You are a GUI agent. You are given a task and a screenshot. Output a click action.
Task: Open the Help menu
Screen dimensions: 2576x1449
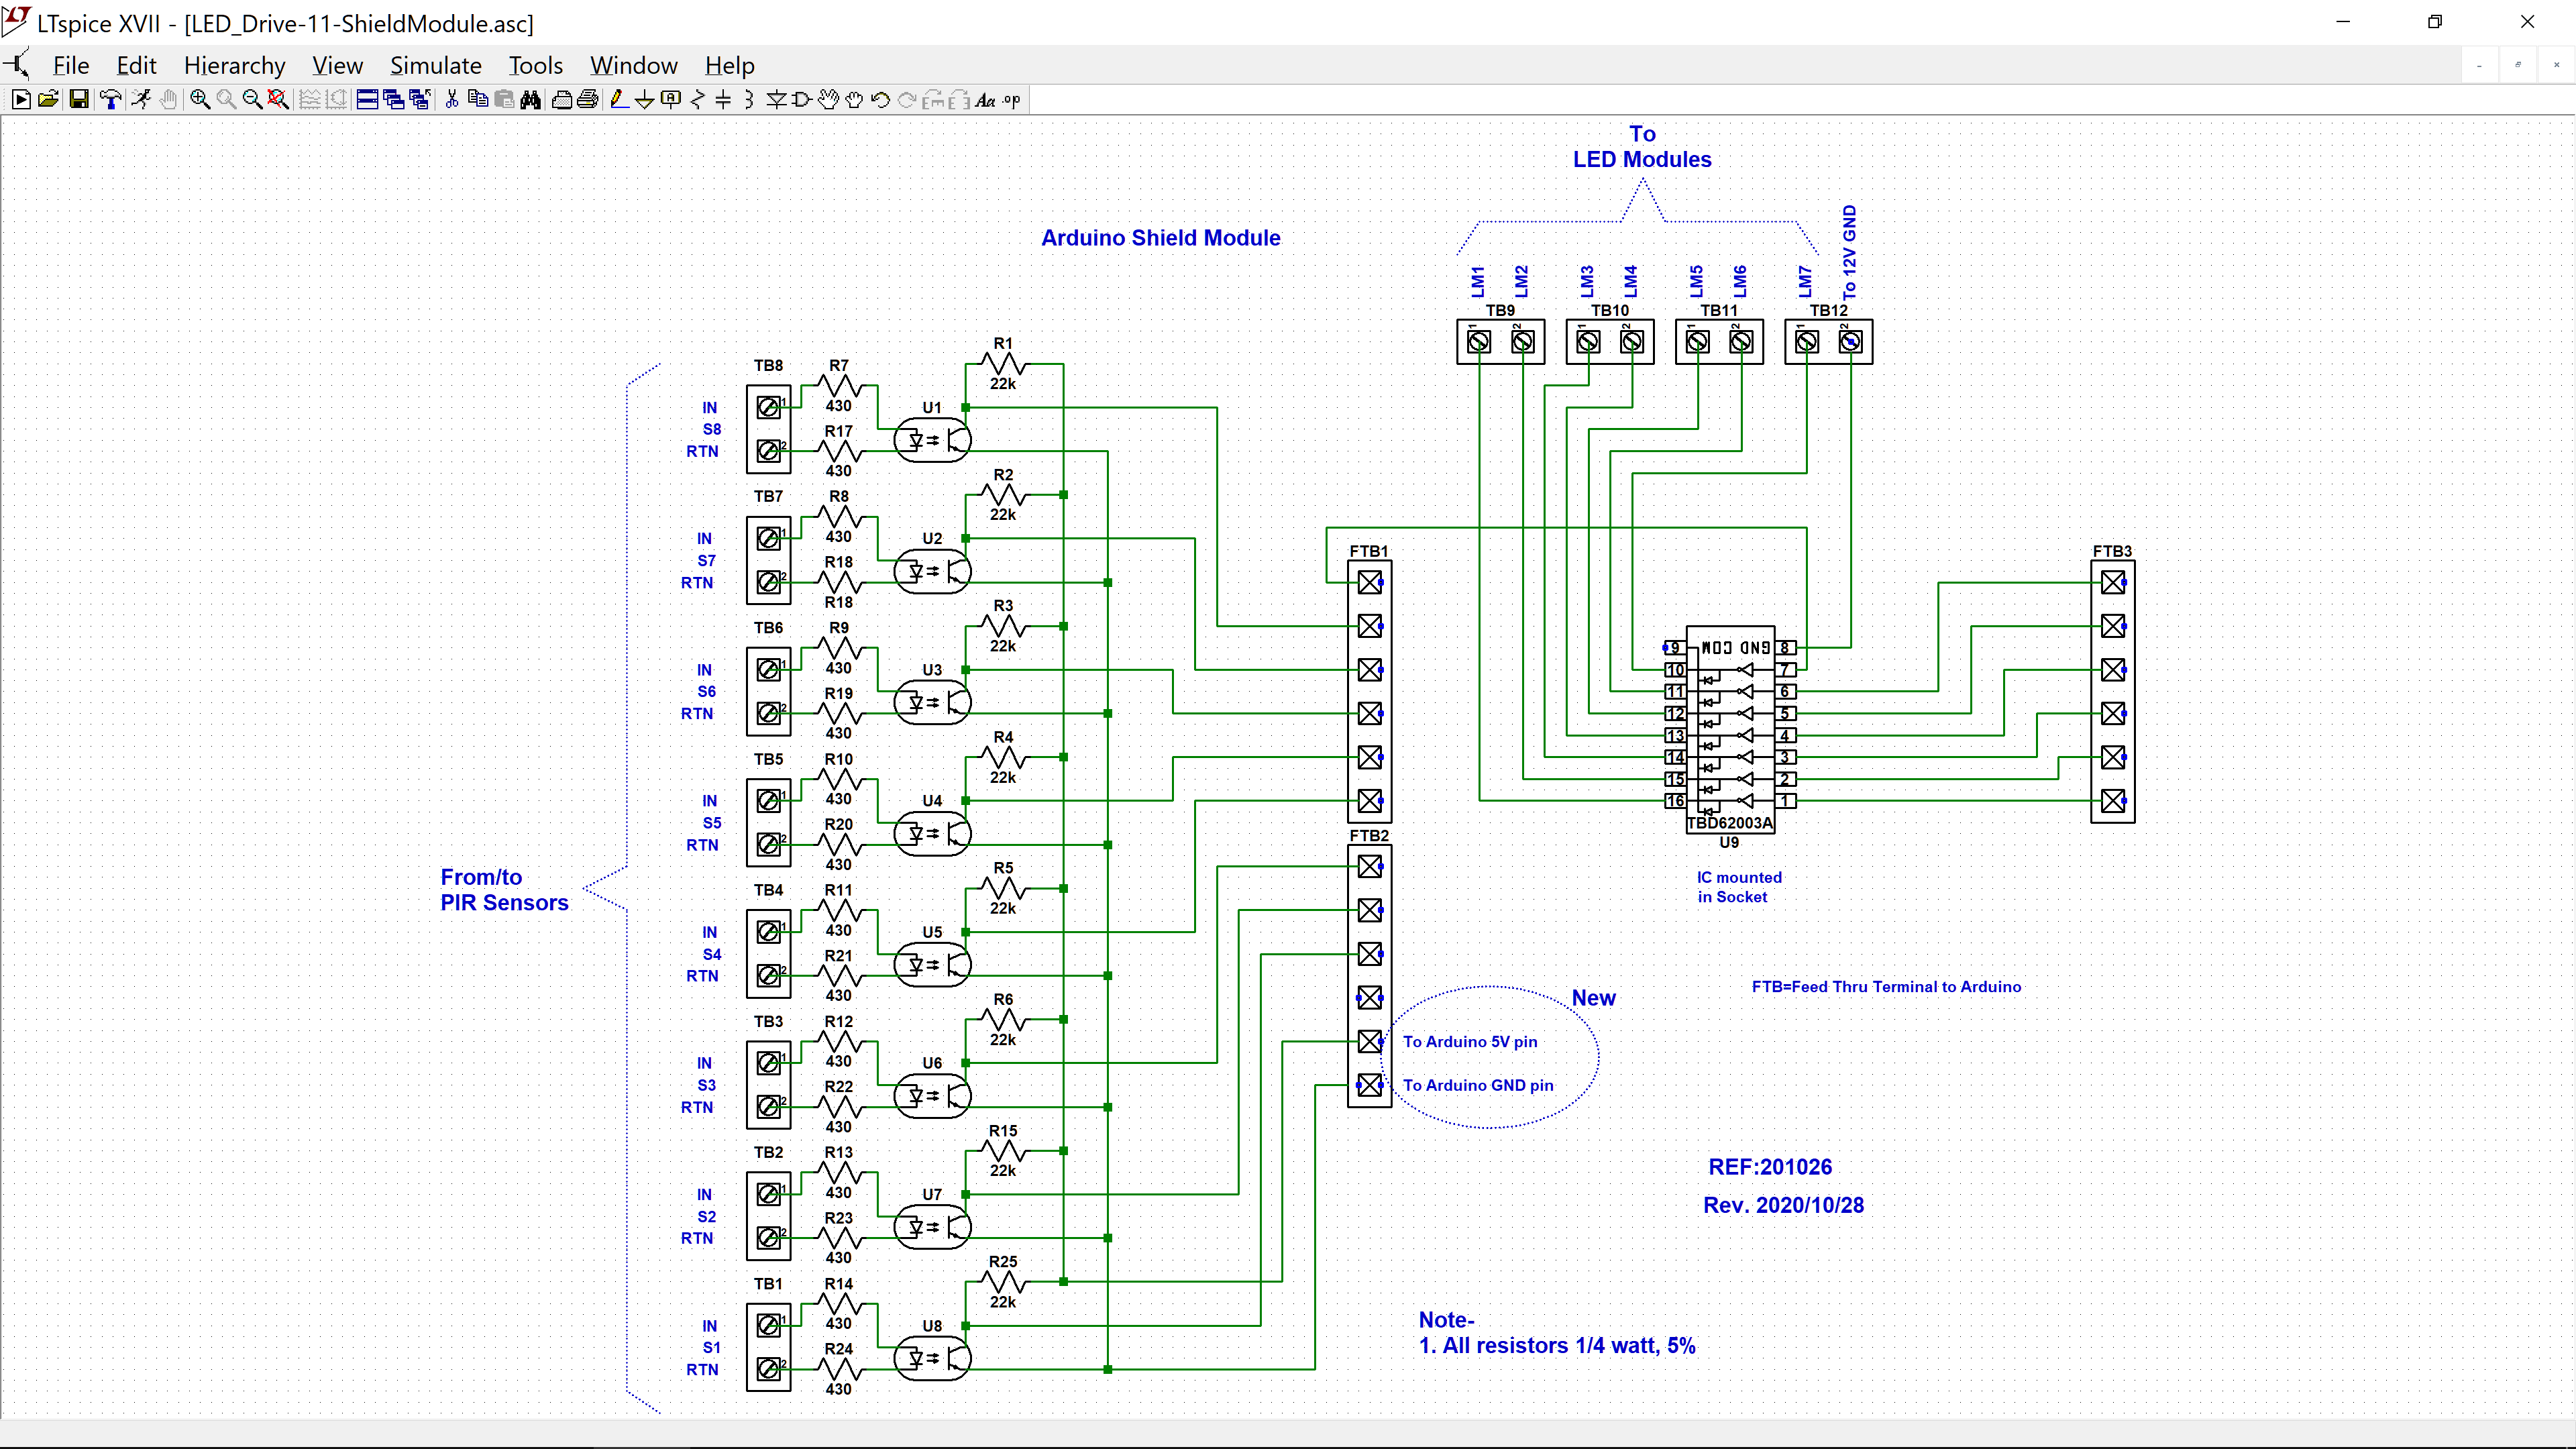pos(729,65)
